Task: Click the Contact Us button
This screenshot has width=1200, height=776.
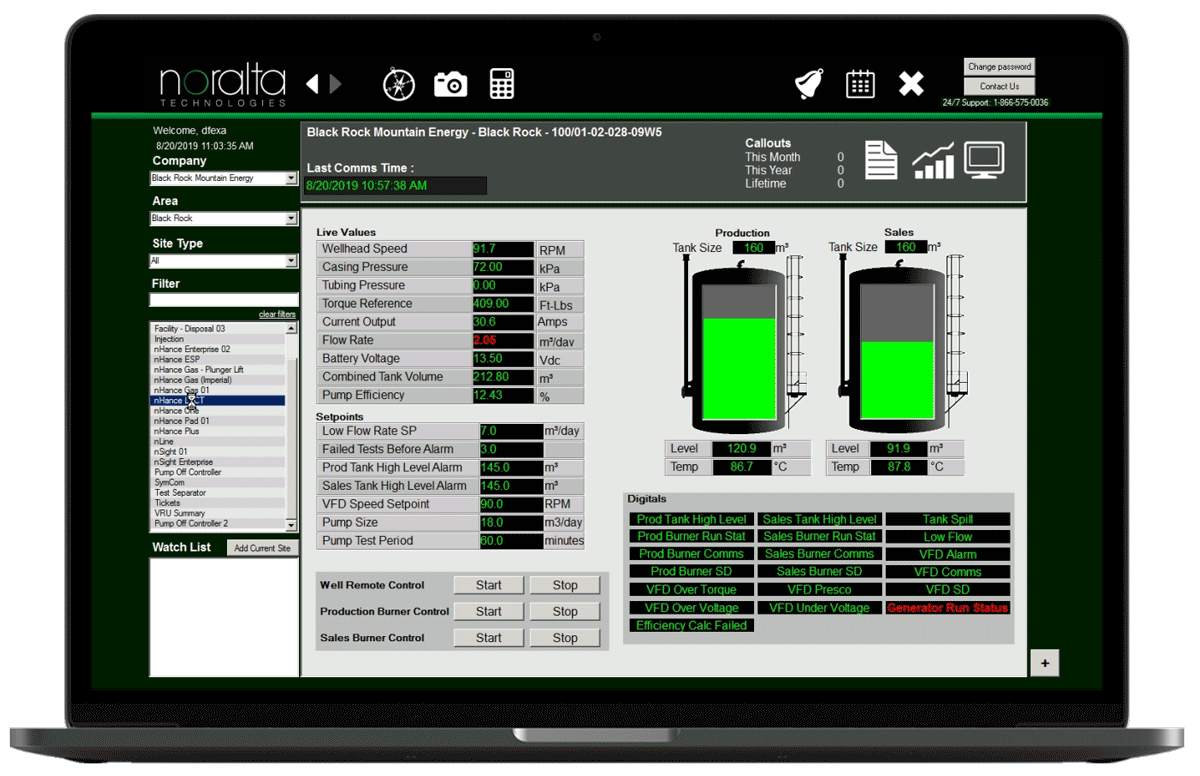Action: [x=999, y=86]
